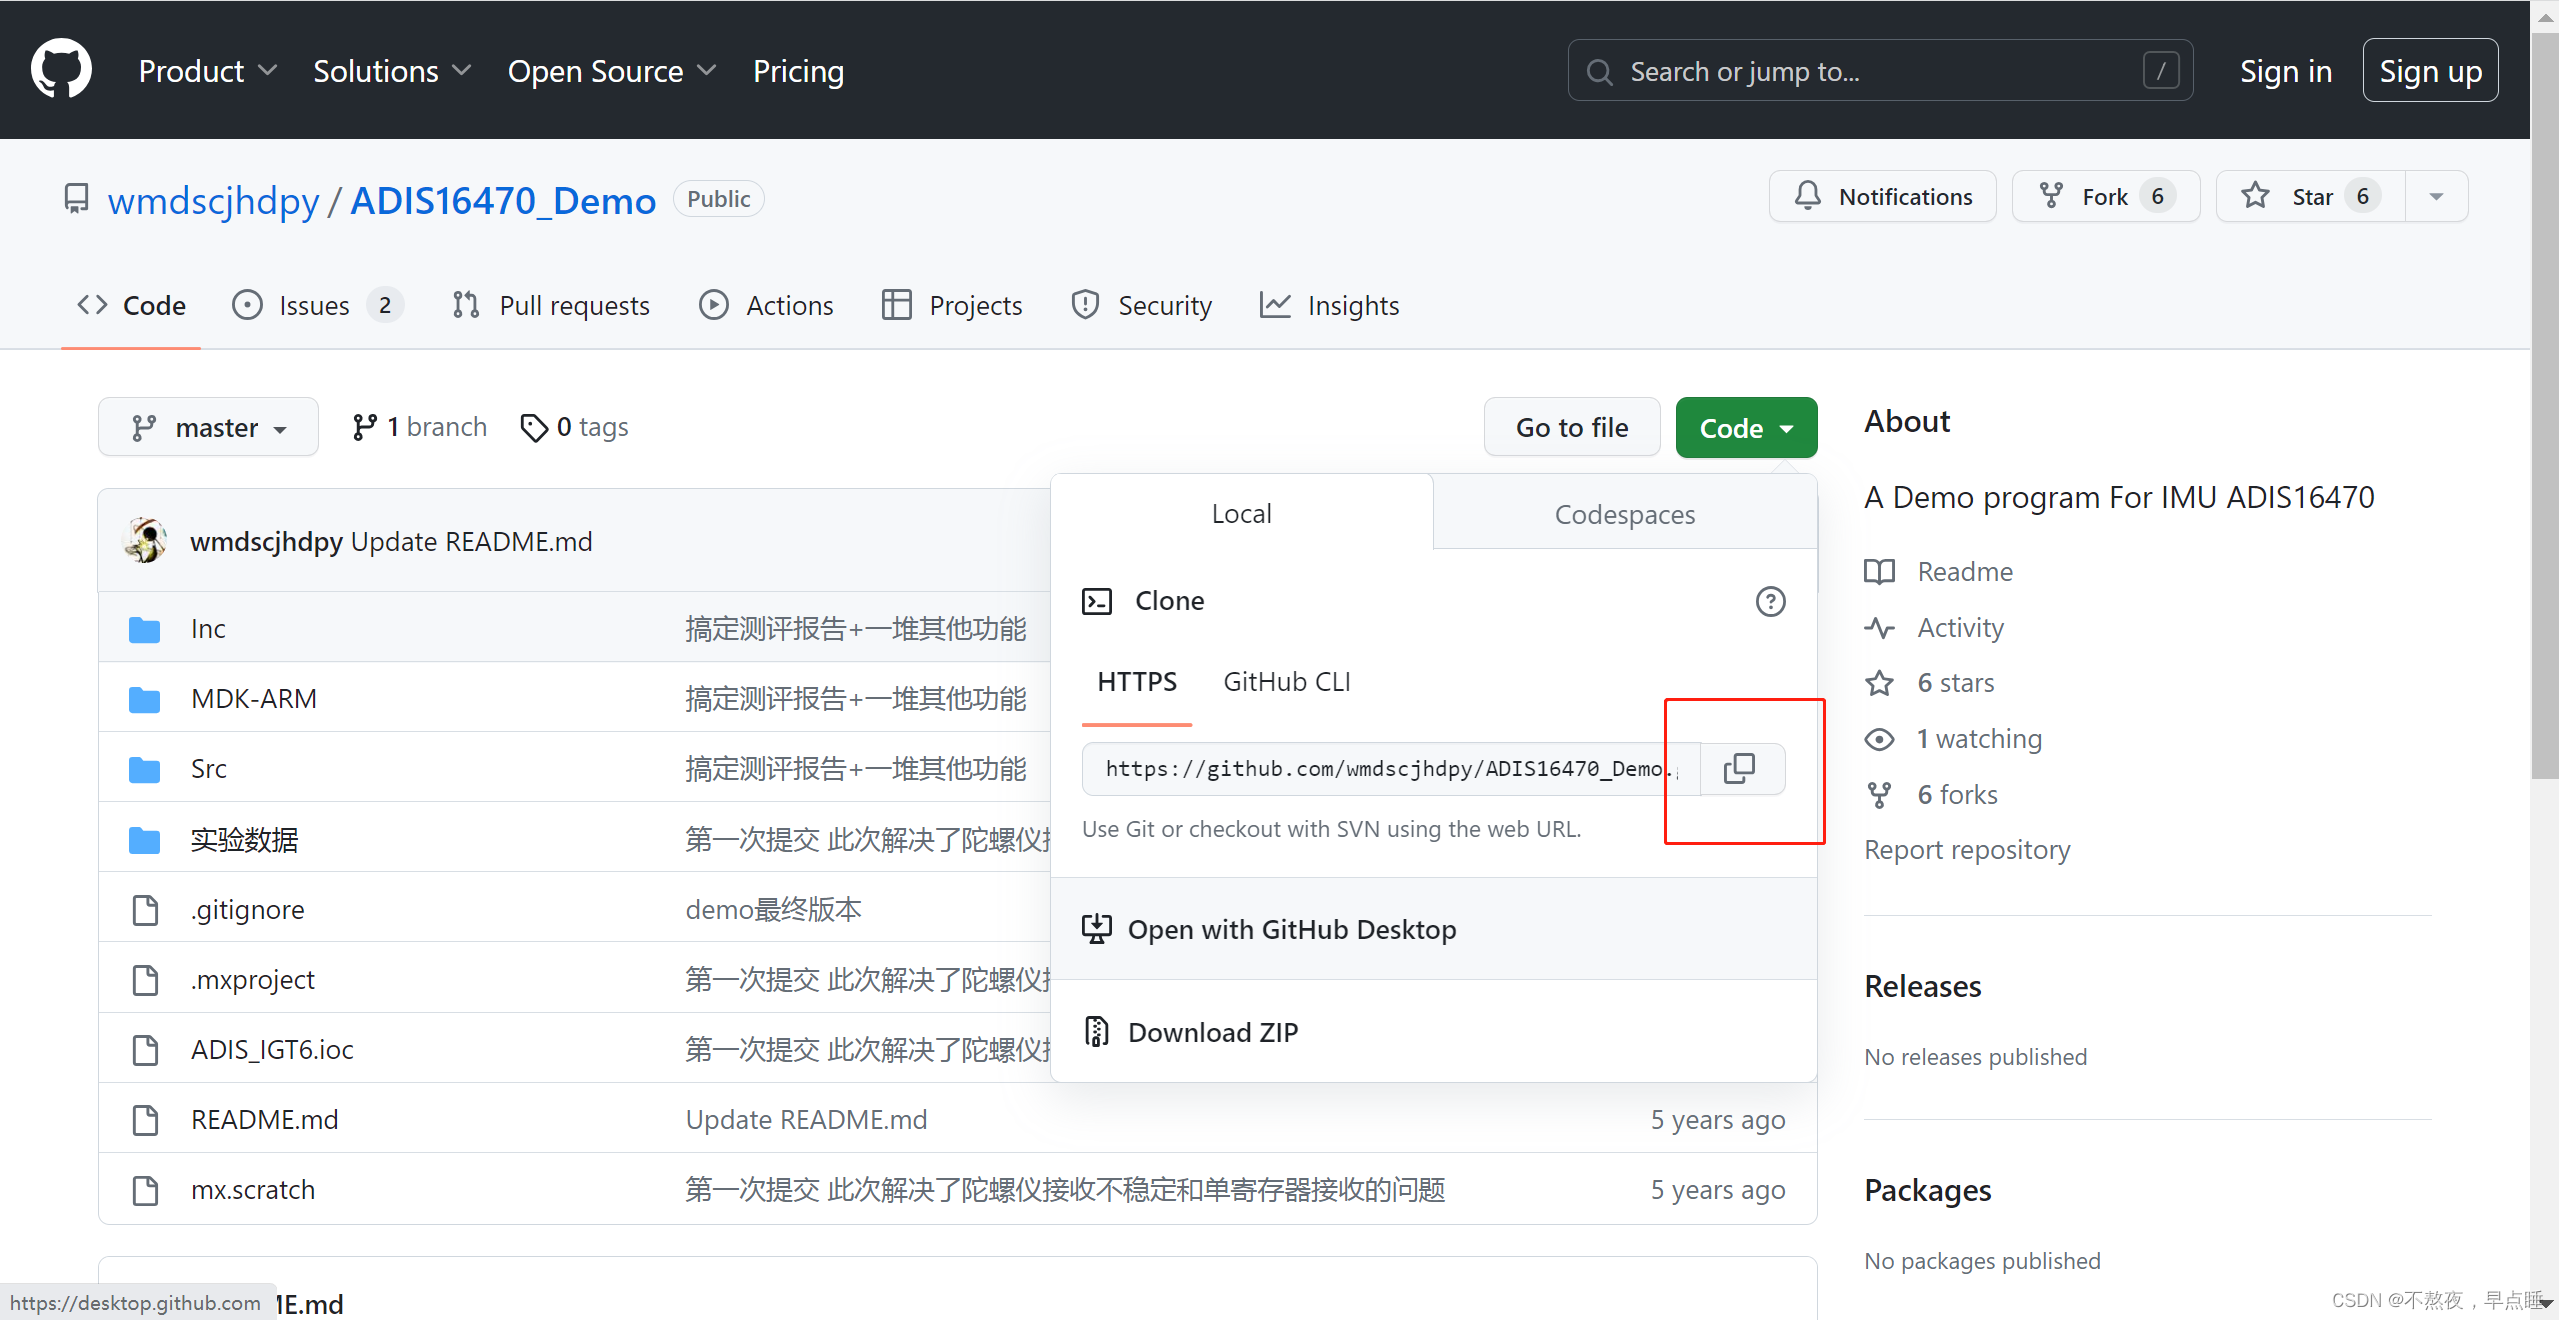Click the browser vertical scrollbar thumb
The height and width of the screenshot is (1320, 2559).
click(2544, 405)
